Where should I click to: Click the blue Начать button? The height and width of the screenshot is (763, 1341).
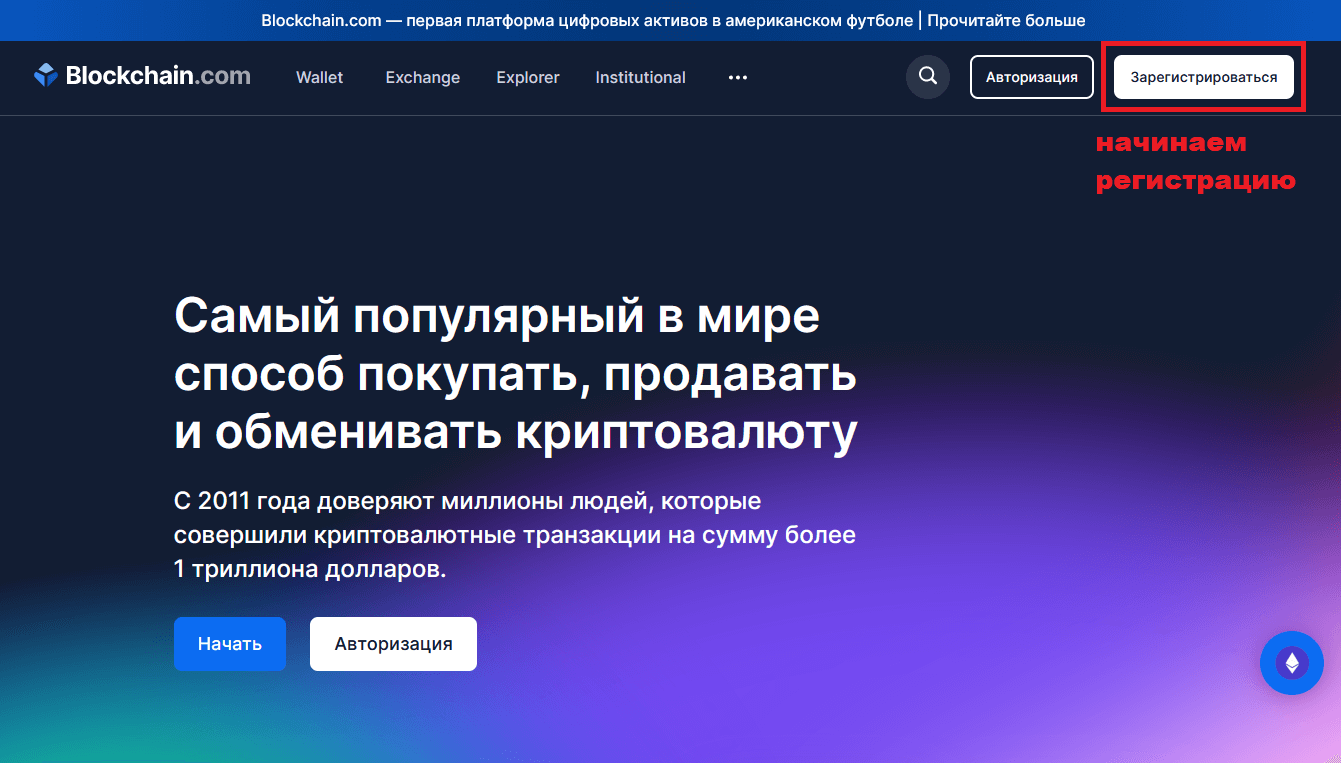[229, 644]
